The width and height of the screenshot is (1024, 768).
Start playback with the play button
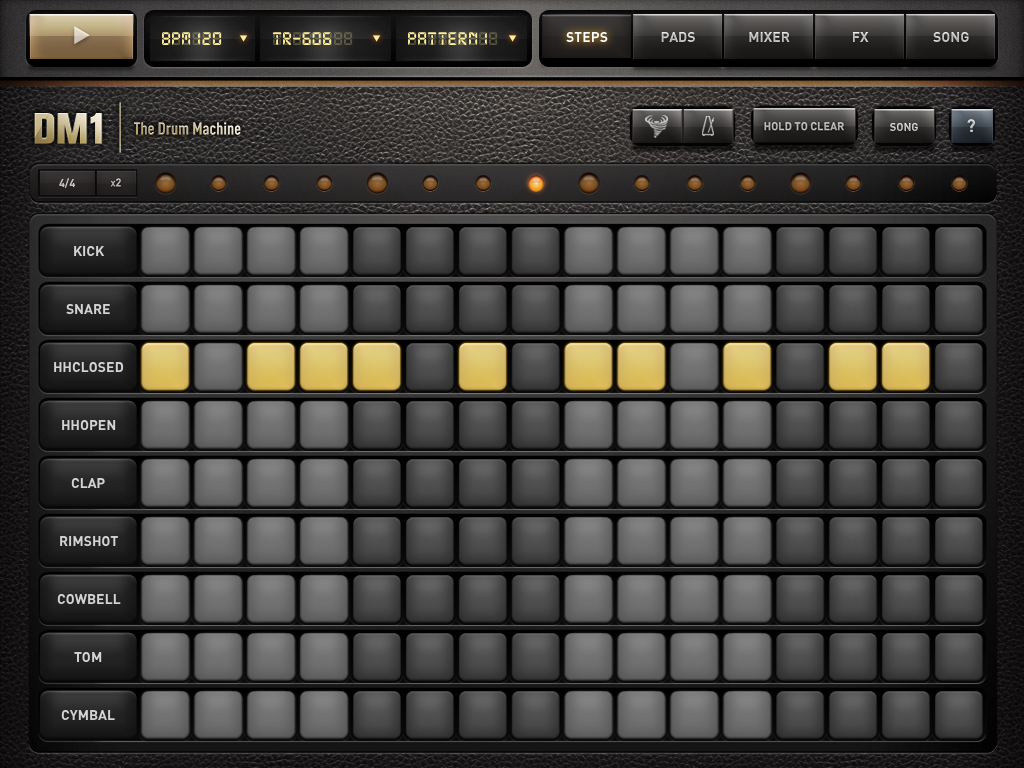[x=81, y=36]
